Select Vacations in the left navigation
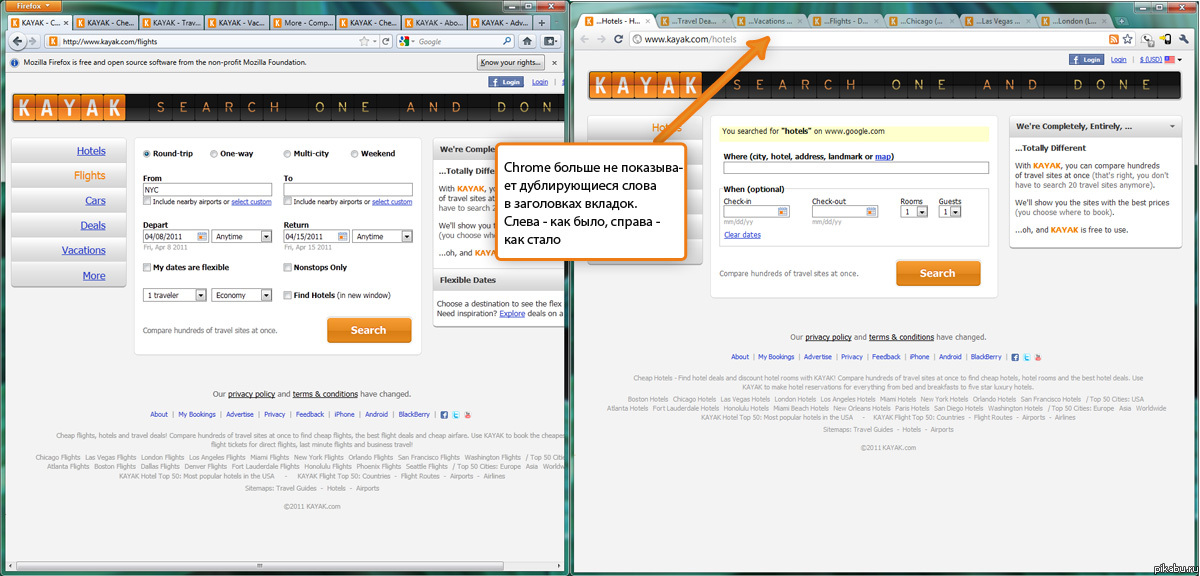This screenshot has width=1200, height=576. [83, 250]
